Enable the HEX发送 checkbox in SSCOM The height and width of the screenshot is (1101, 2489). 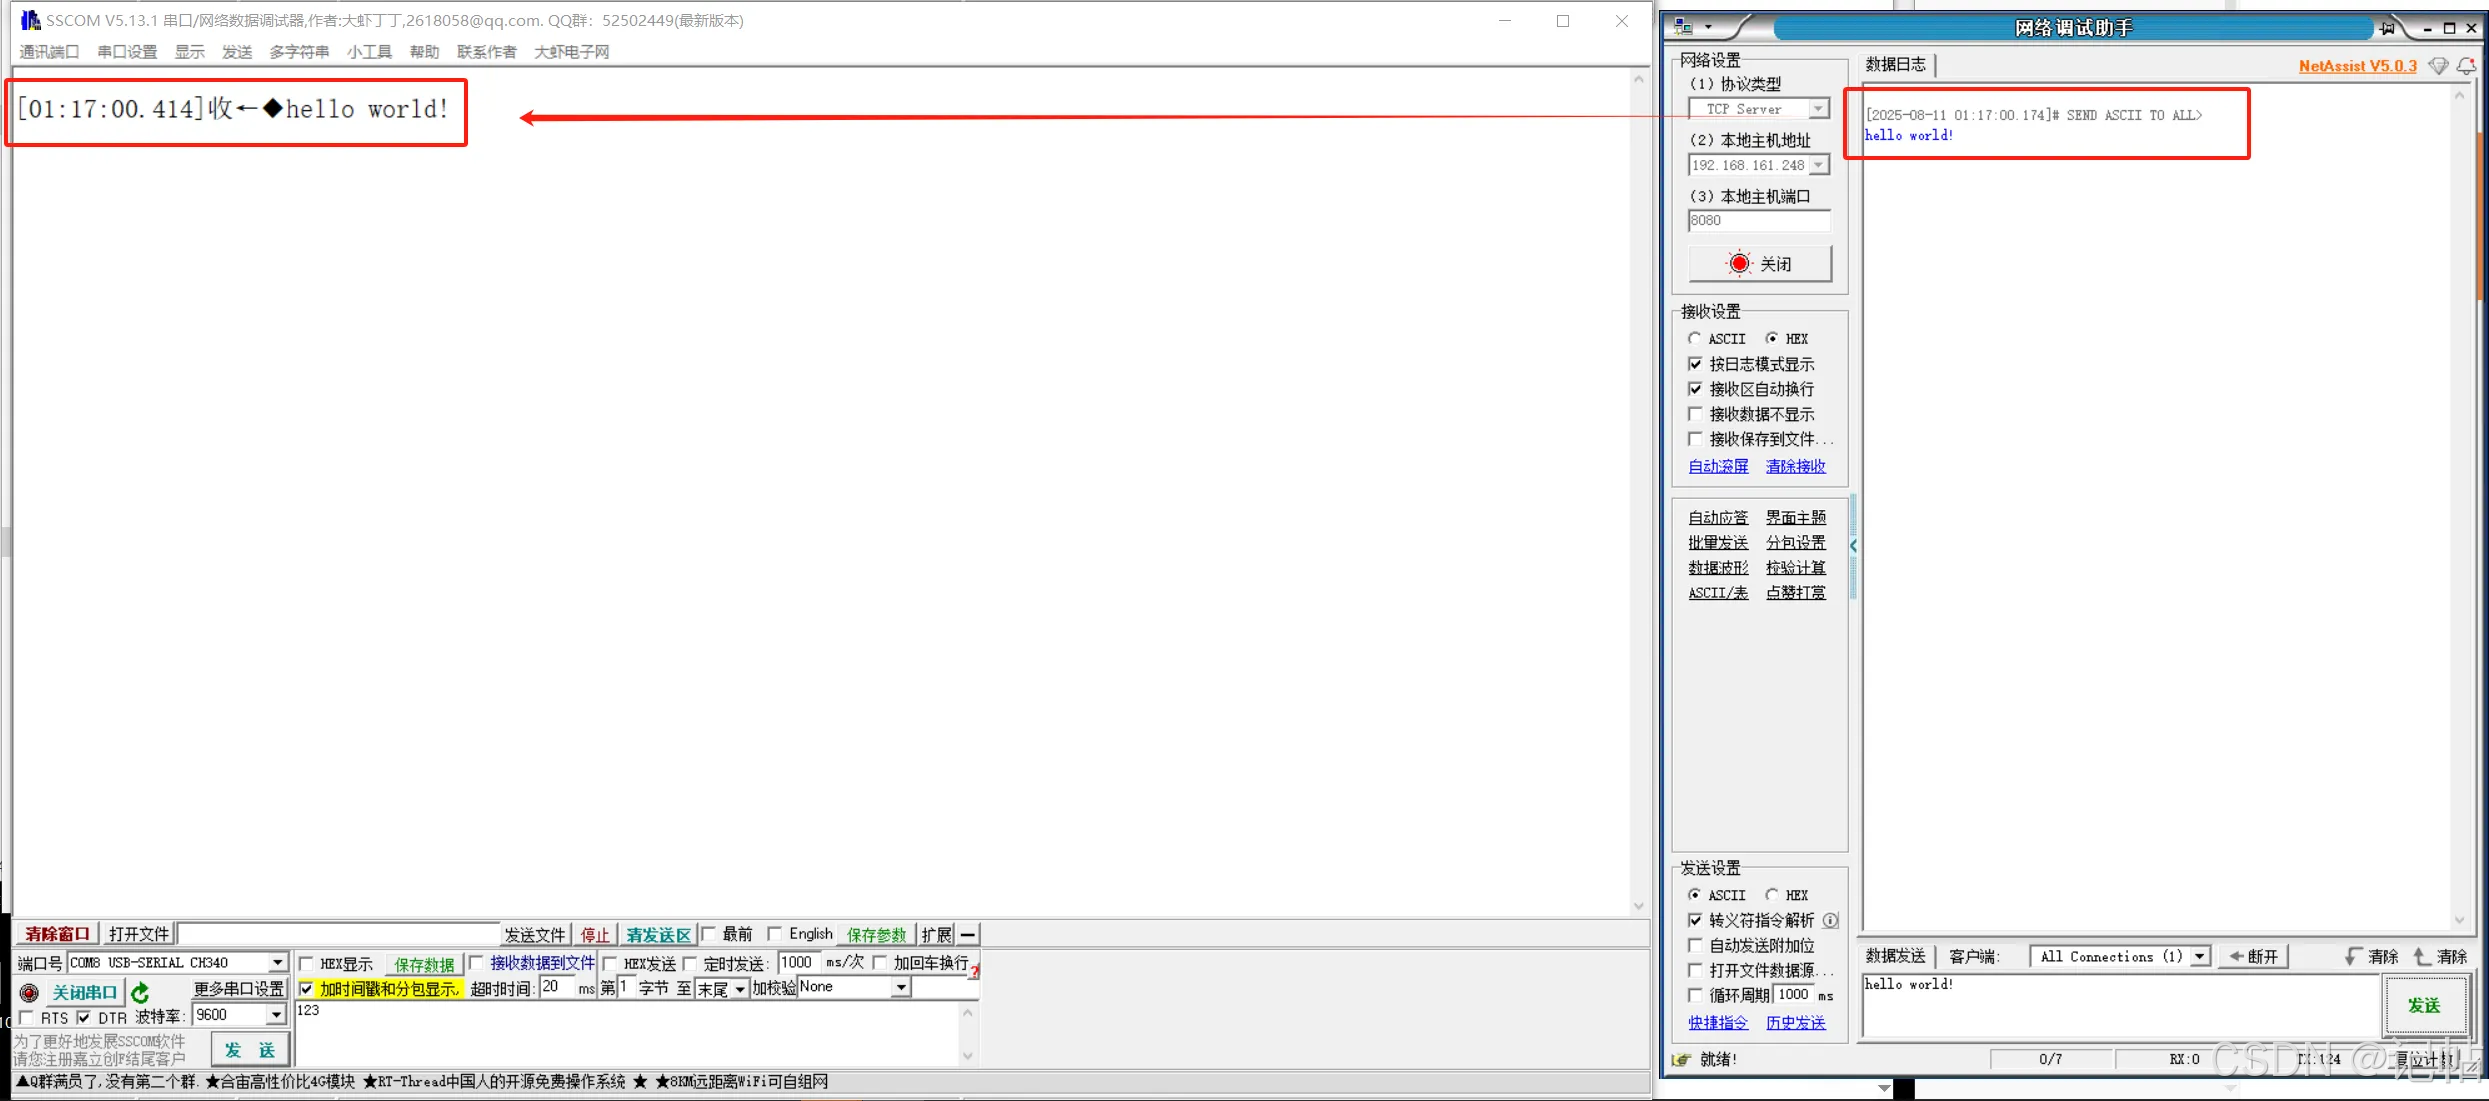point(609,964)
